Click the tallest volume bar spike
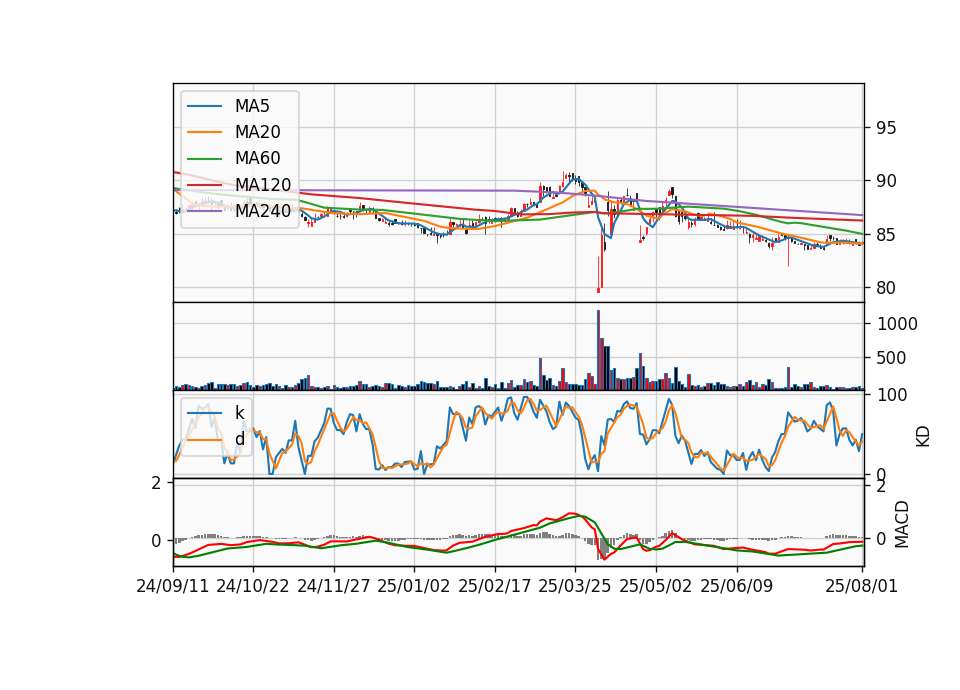This screenshot has height=690, width=960. pos(598,350)
